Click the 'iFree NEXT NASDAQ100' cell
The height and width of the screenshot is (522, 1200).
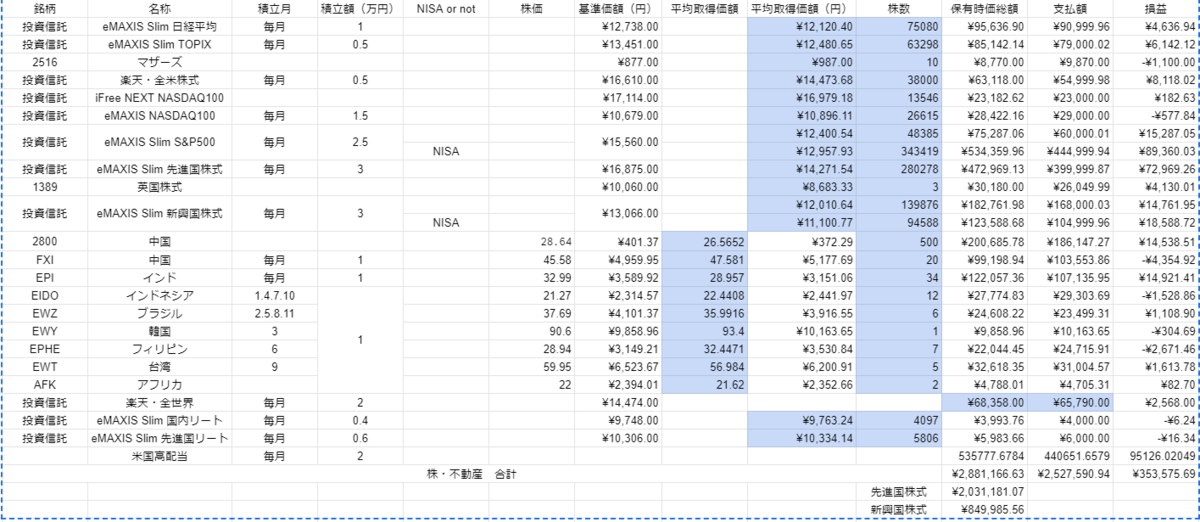click(x=160, y=98)
